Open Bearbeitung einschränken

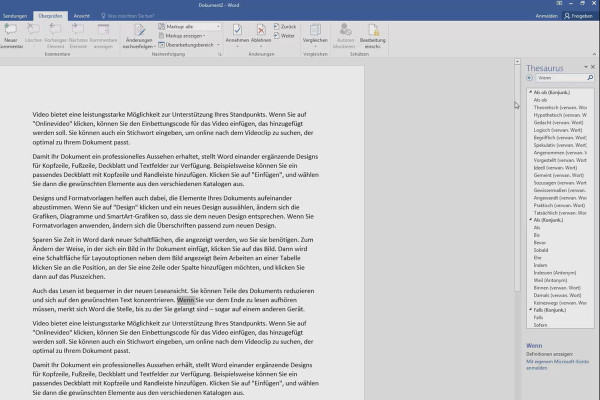[x=373, y=36]
